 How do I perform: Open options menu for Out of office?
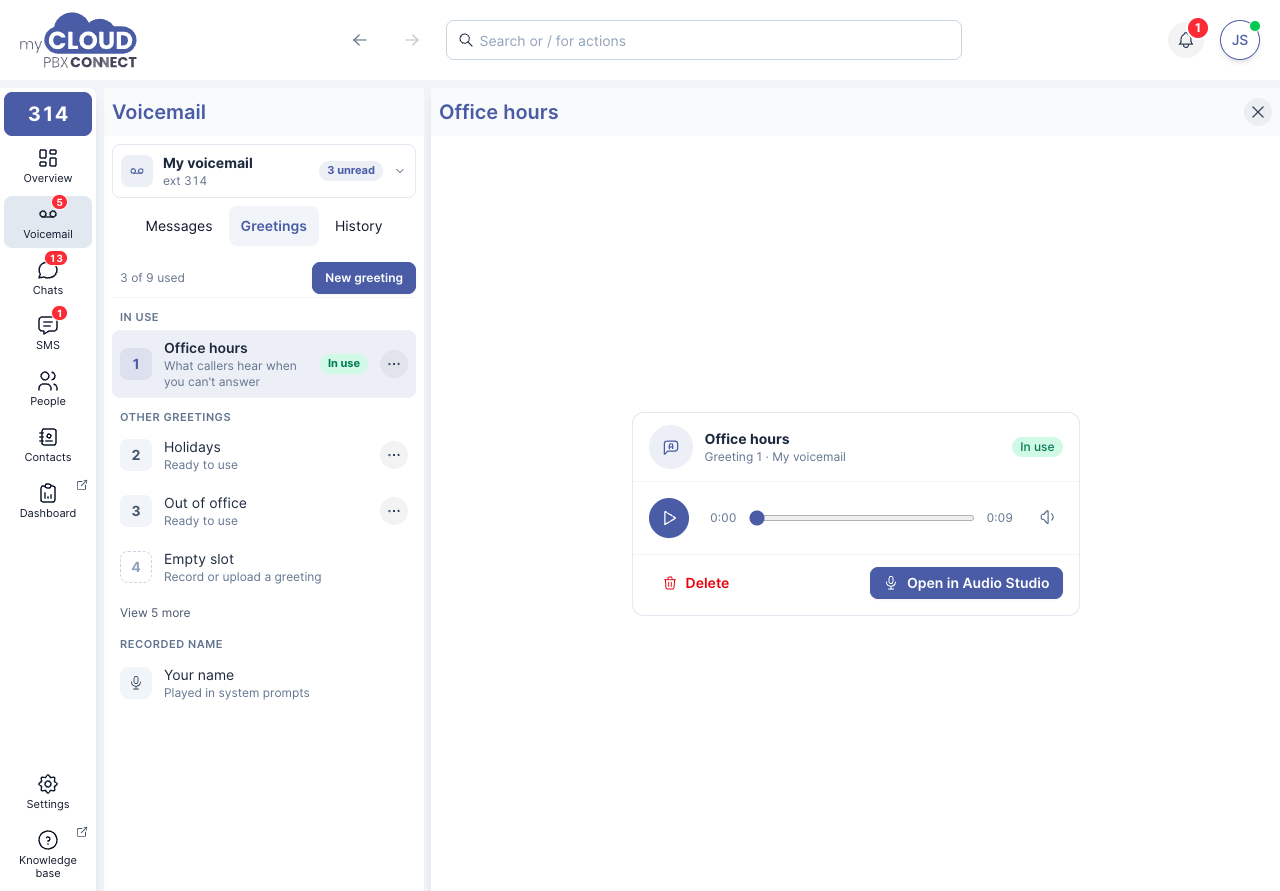(x=394, y=511)
